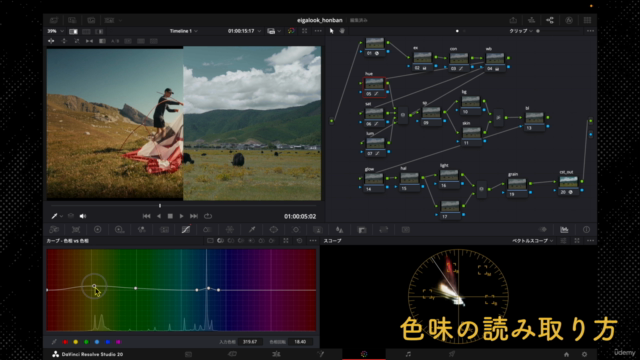
Task: Switch to the Fairlight page tab
Action: tap(408, 354)
